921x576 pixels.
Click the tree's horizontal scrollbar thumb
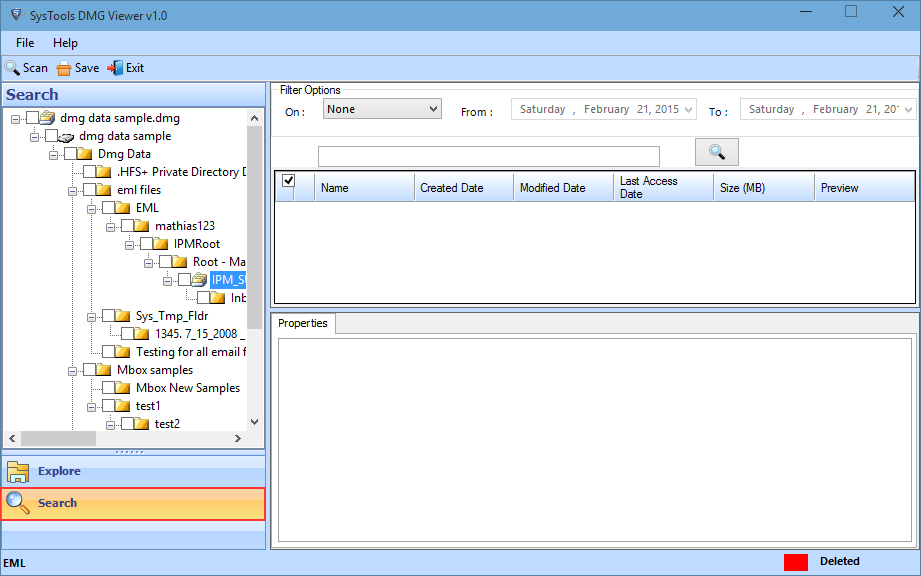58,439
